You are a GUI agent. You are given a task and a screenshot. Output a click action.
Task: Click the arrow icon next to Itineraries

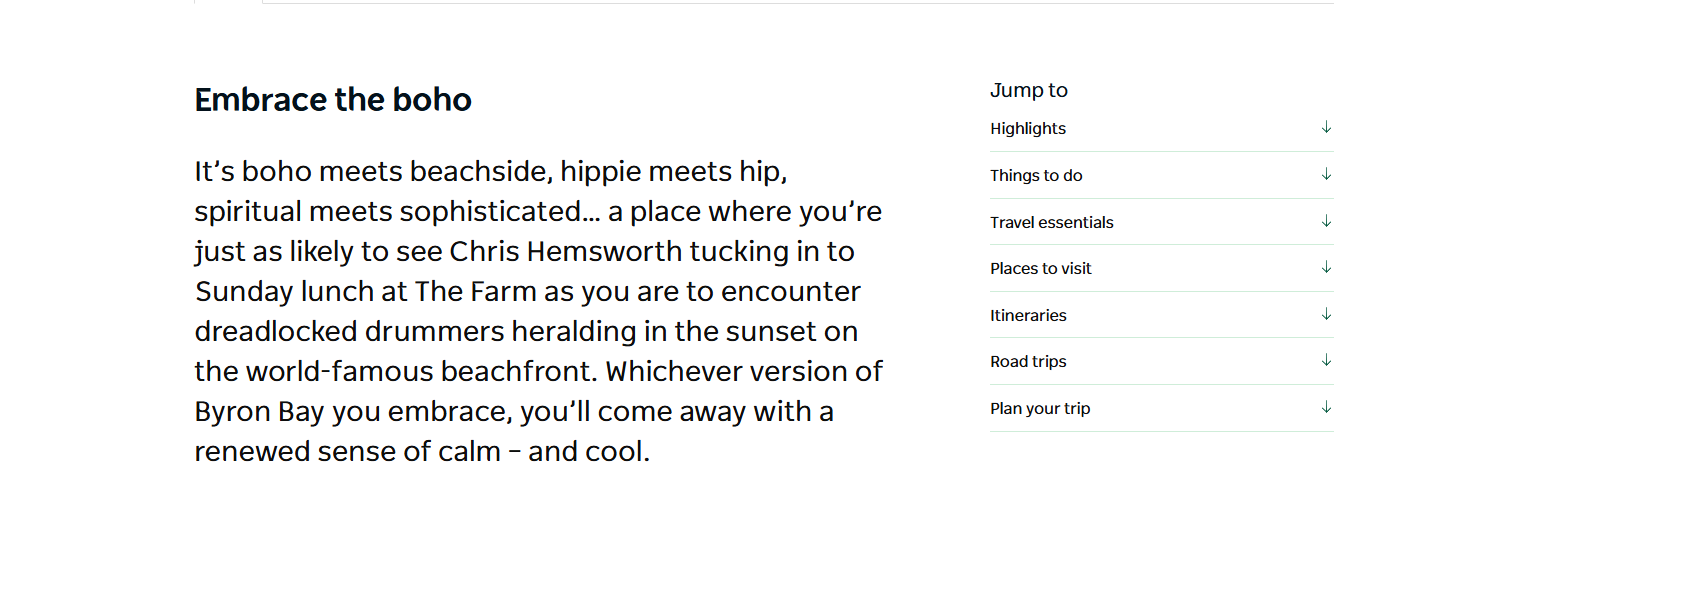(1326, 315)
